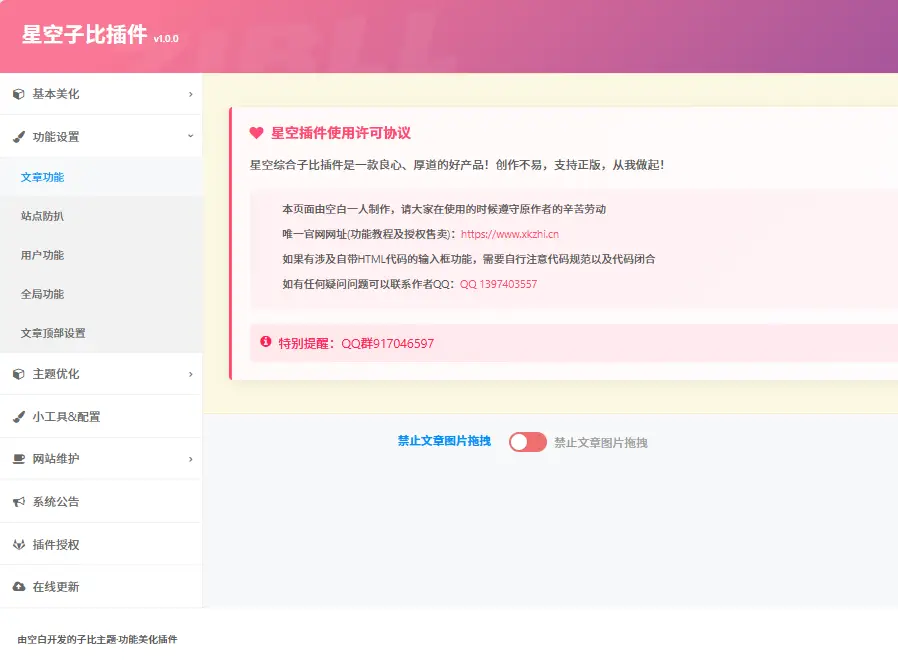Click the cube icon beside 主题优化

[x=18, y=374]
